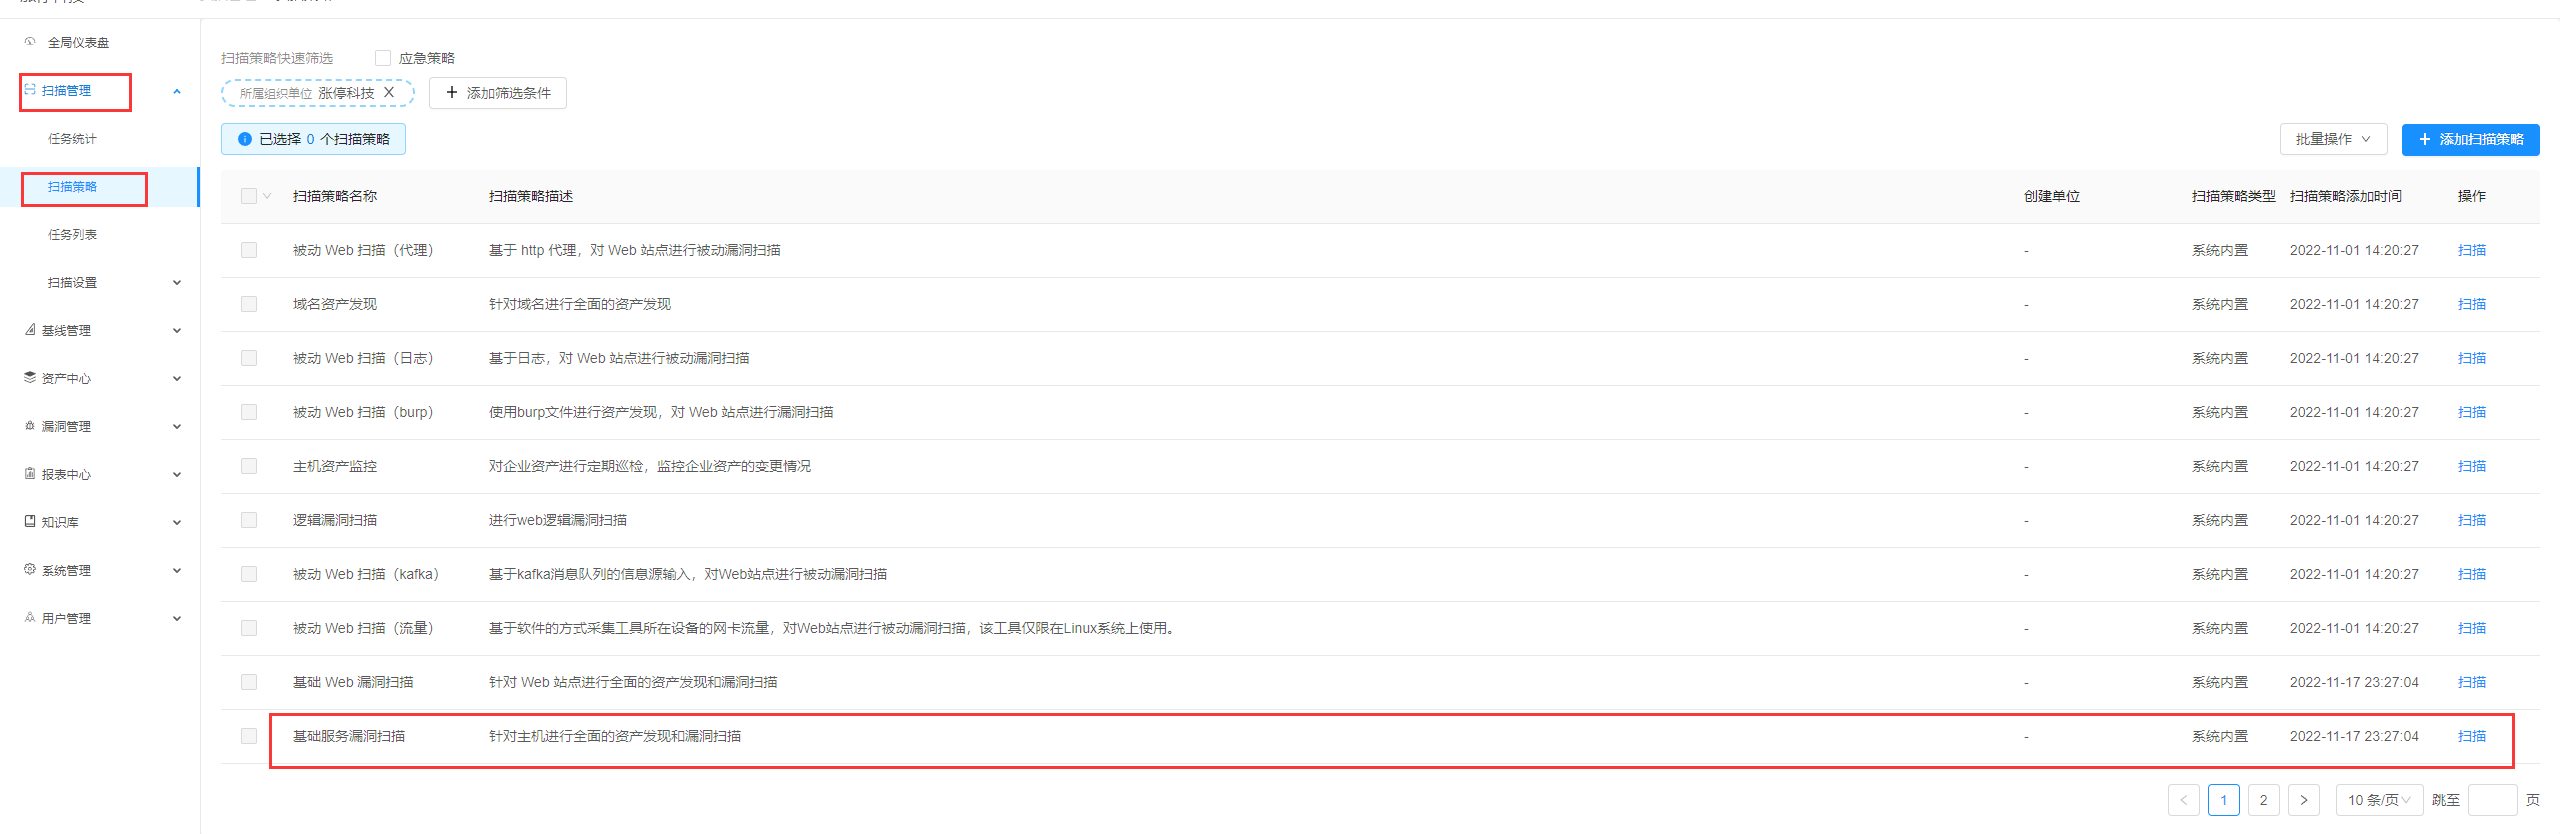This screenshot has width=2560, height=834.
Task: Remove the 涨停科技 filter tag
Action: tap(389, 92)
